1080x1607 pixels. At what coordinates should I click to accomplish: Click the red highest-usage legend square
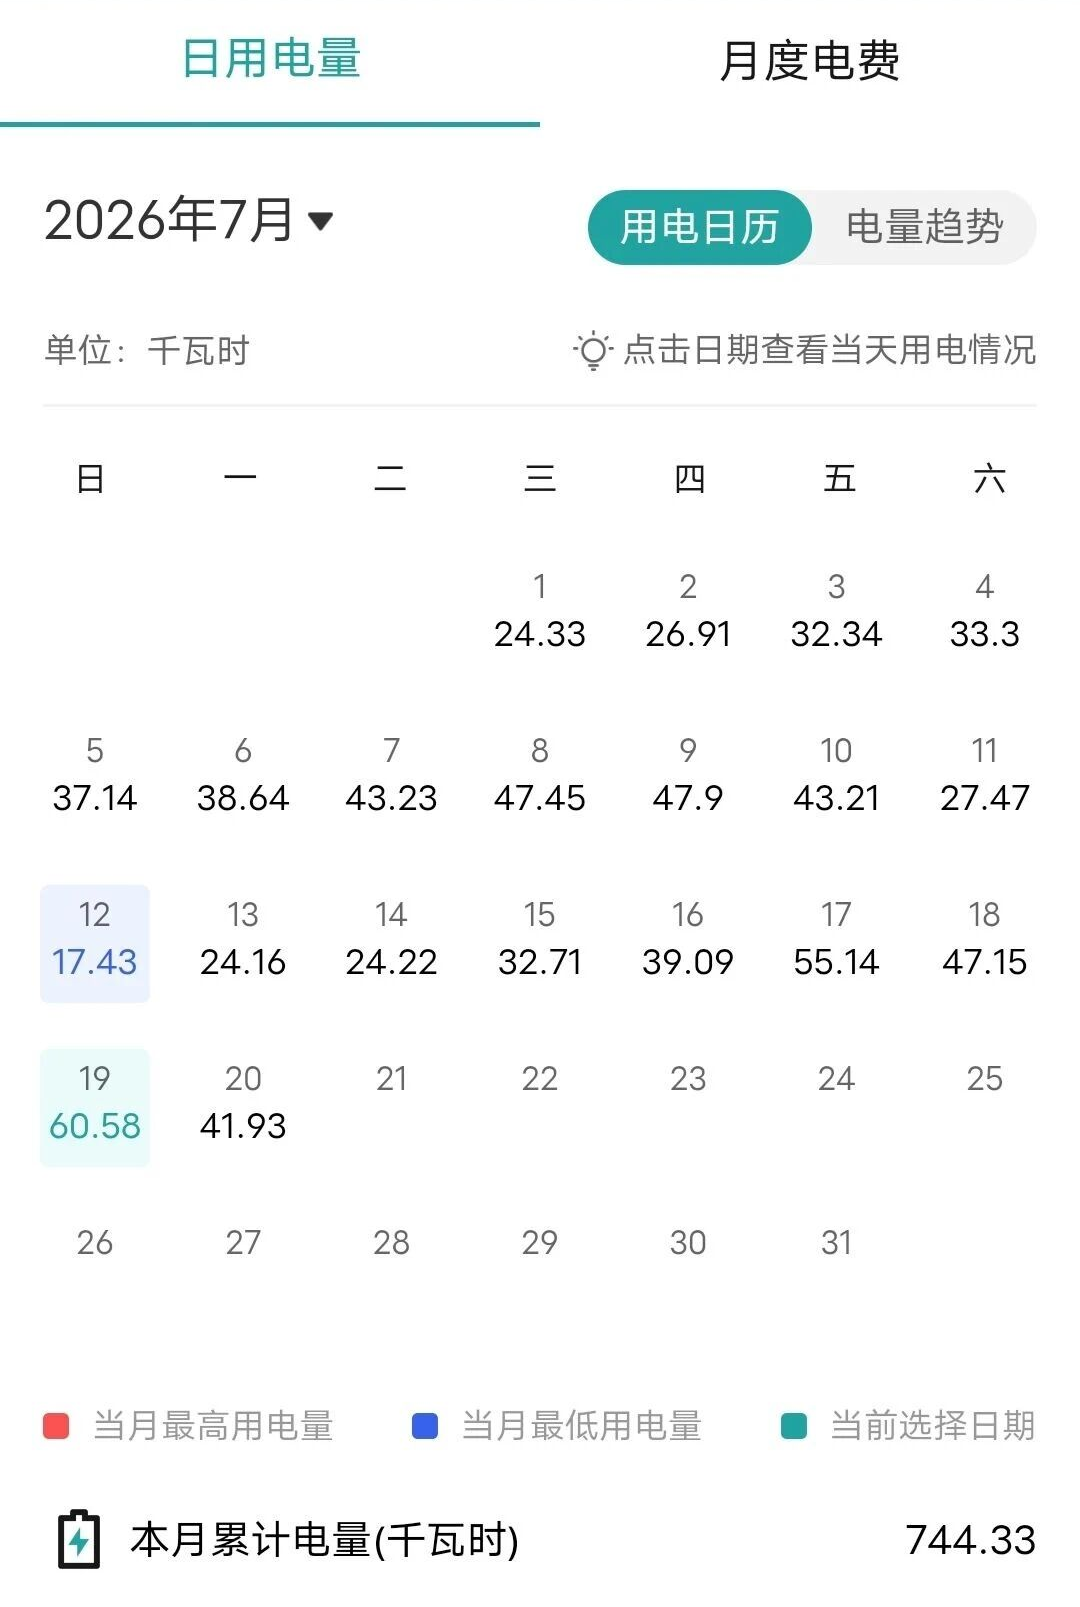coord(56,1425)
